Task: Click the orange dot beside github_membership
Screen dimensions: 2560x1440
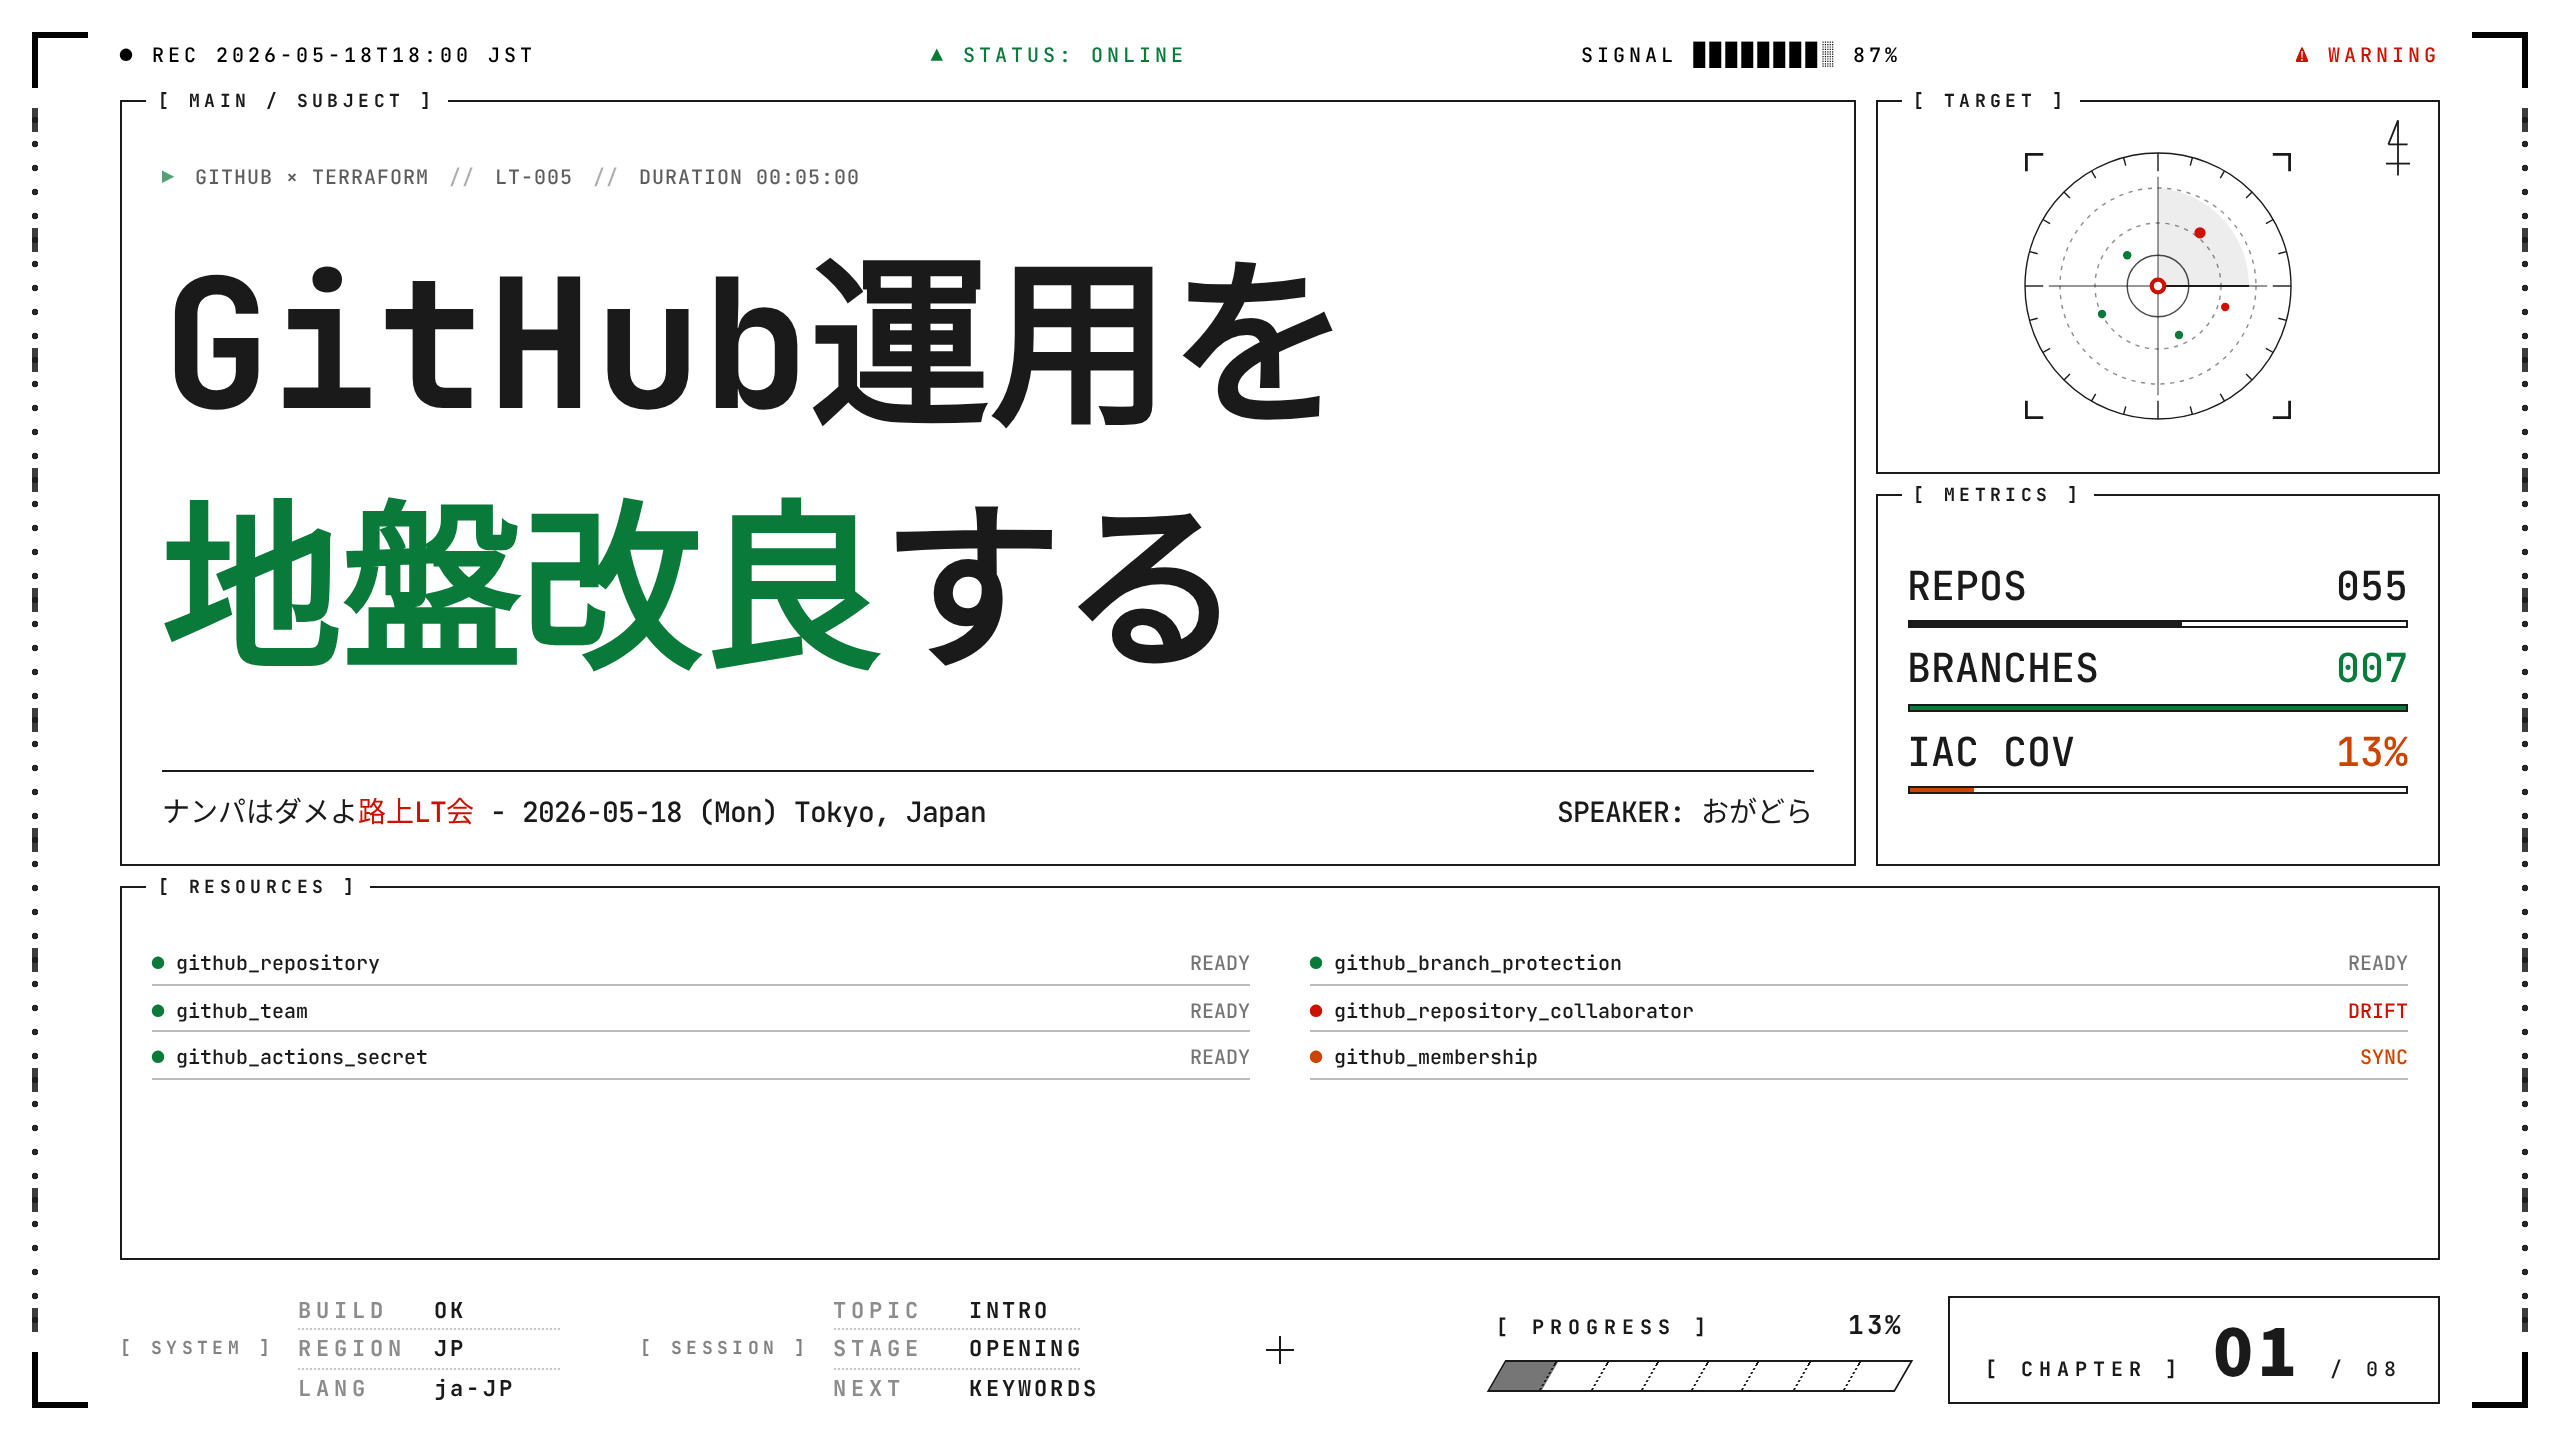Action: [1316, 1057]
